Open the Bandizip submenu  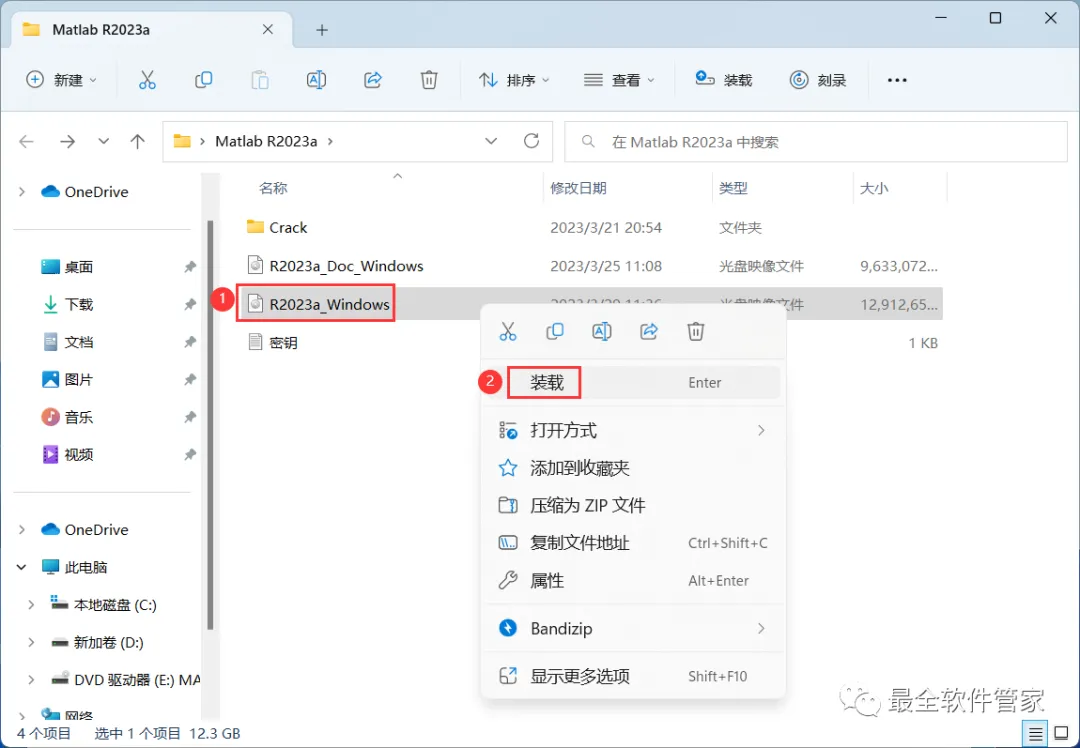pyautogui.click(x=633, y=629)
